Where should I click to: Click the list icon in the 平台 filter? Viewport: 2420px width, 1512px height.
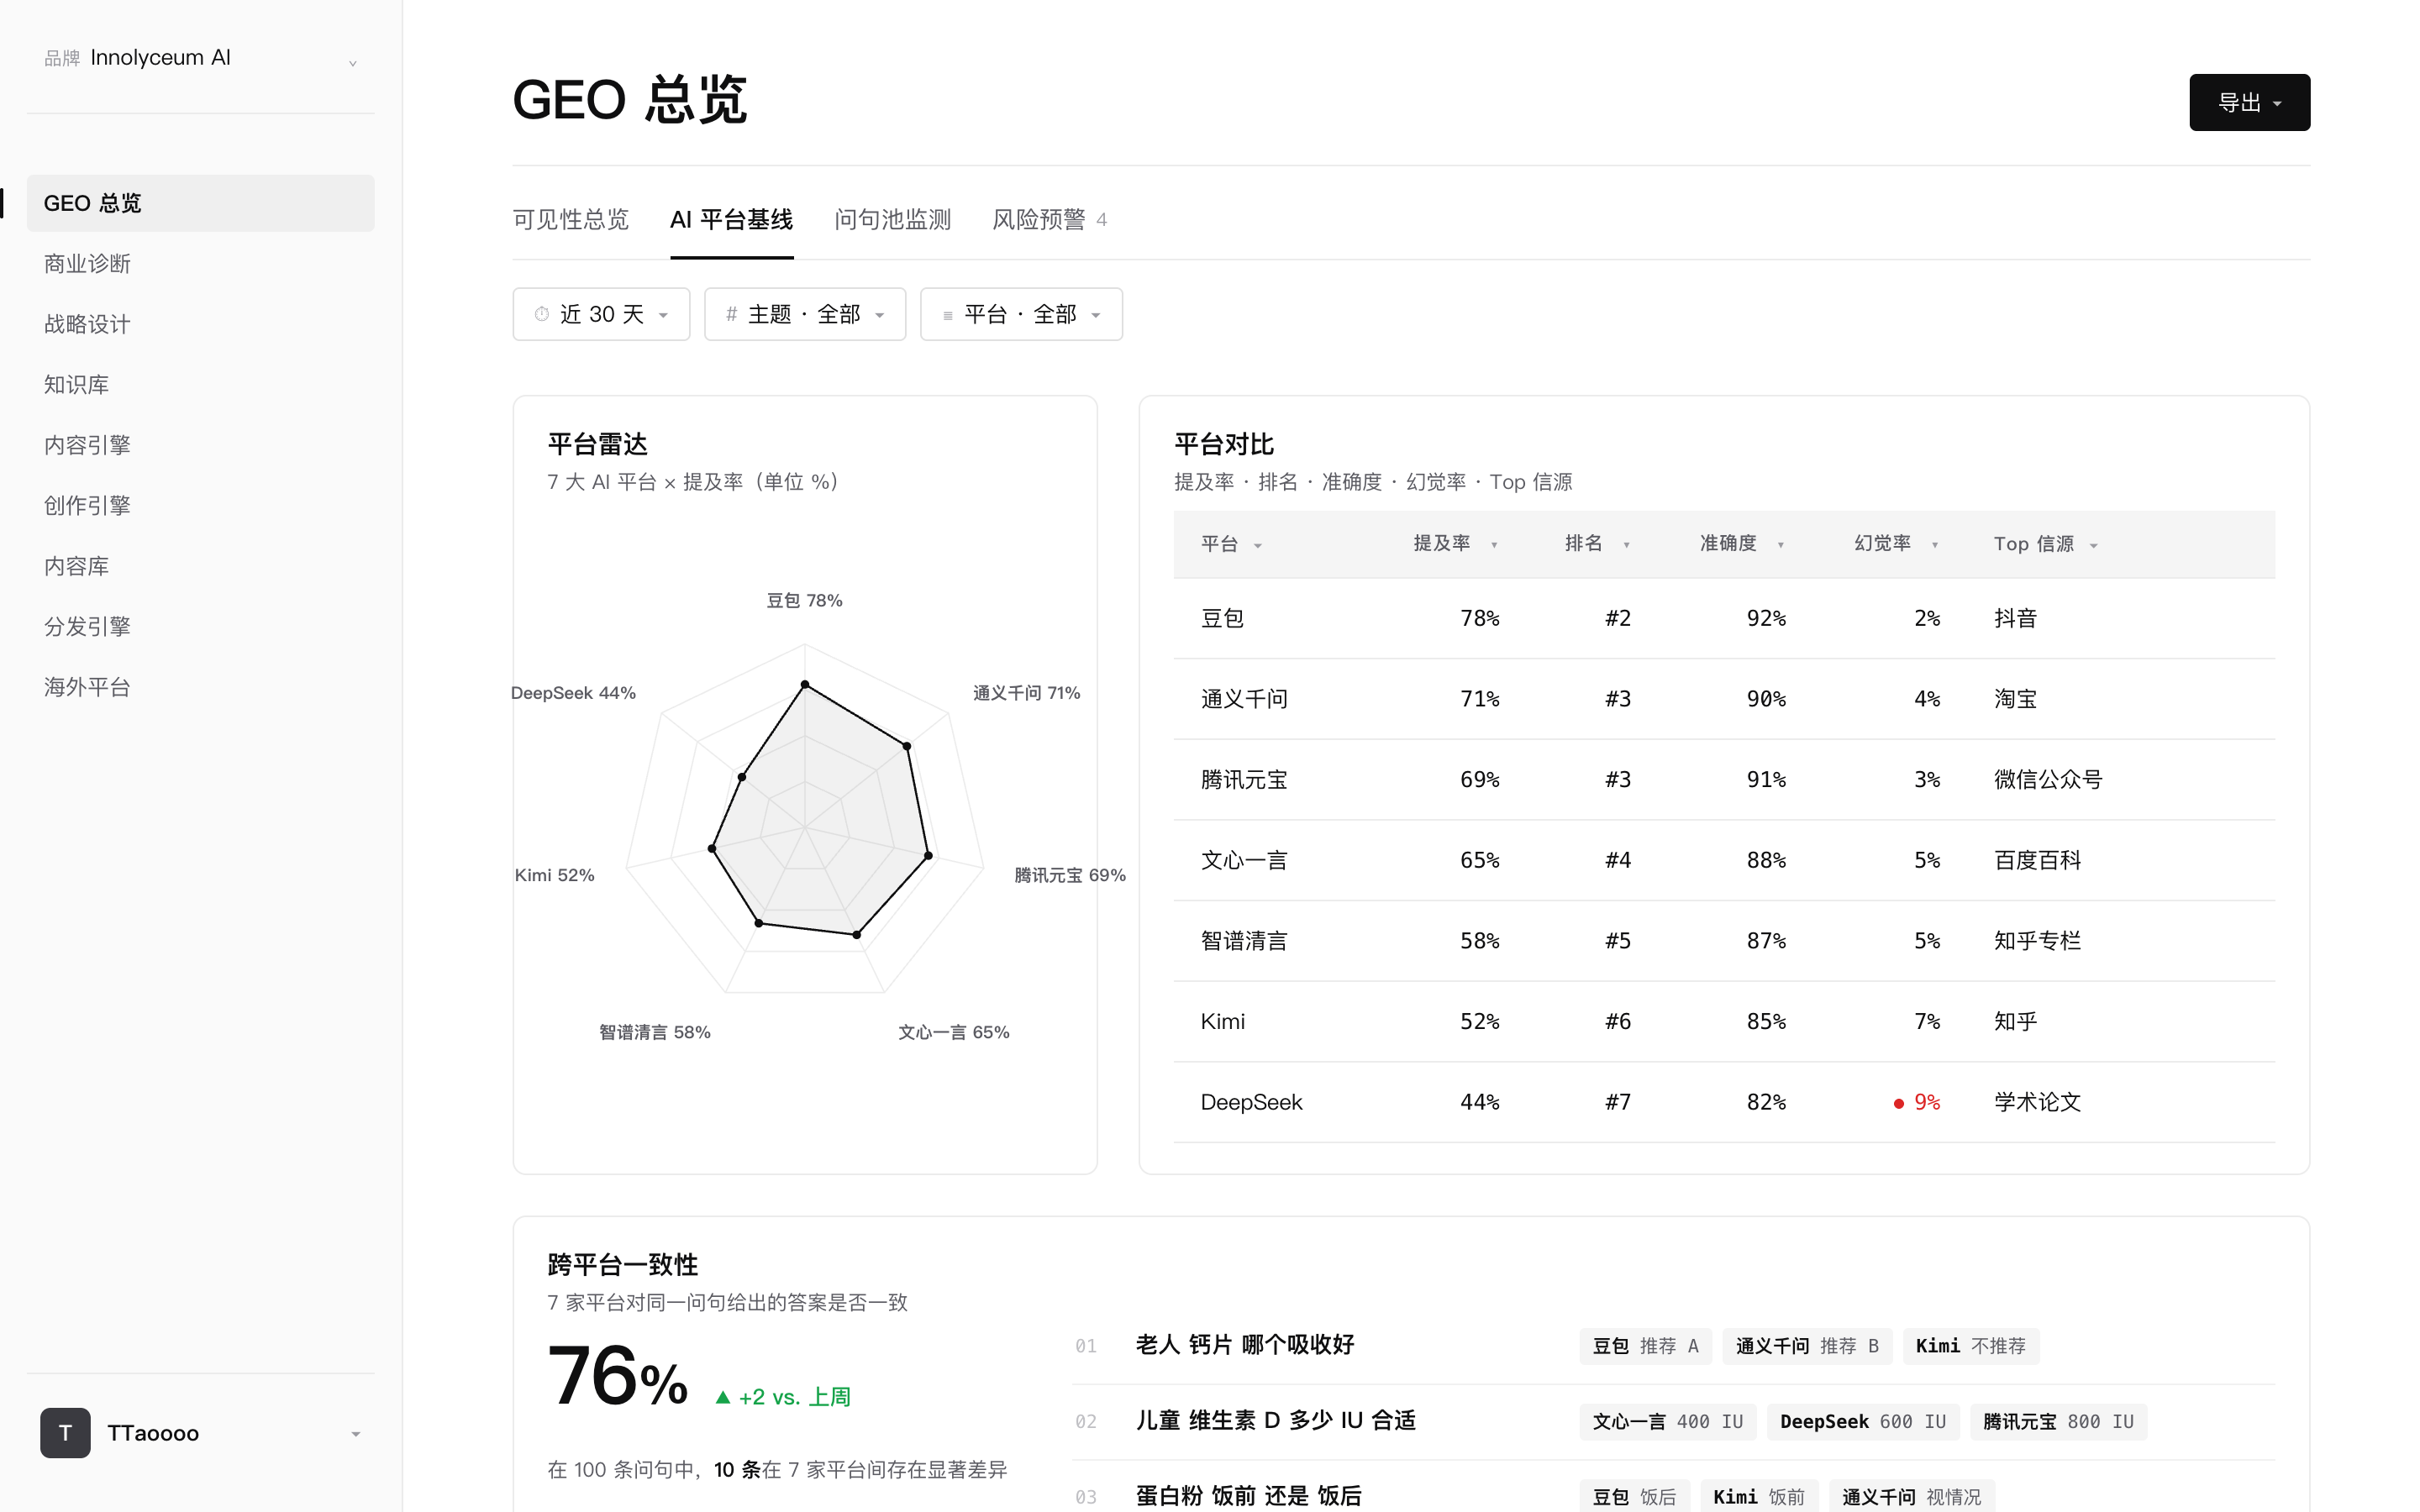(948, 315)
